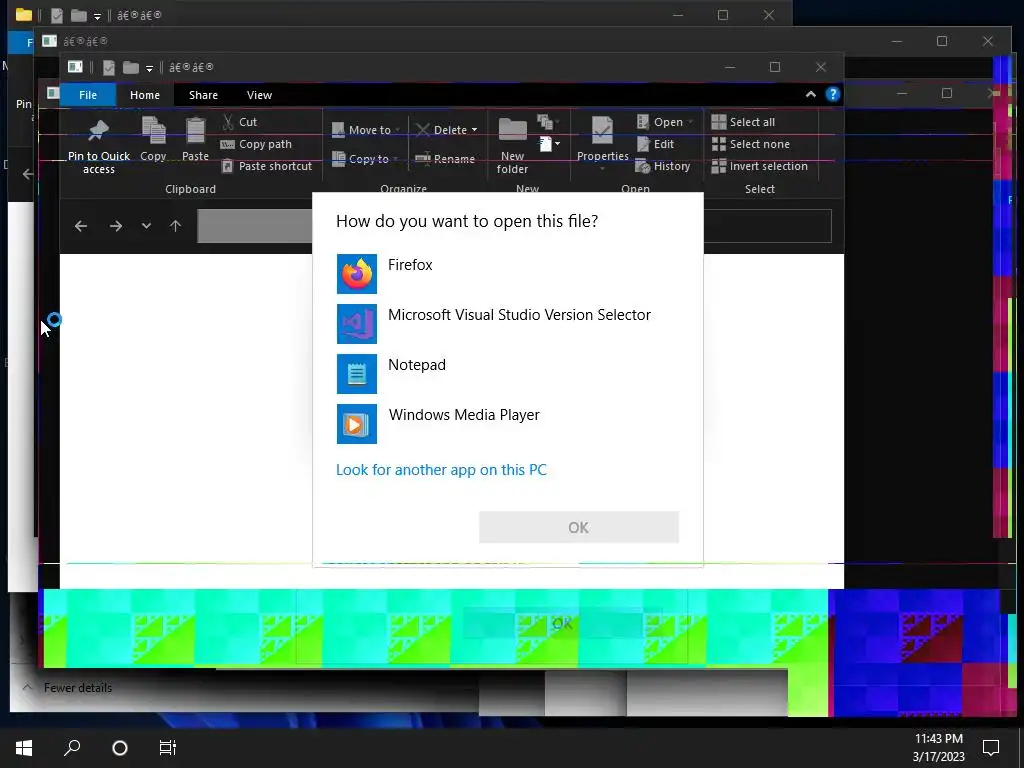
Task: Open the Action Center notifications icon
Action: pos(991,748)
